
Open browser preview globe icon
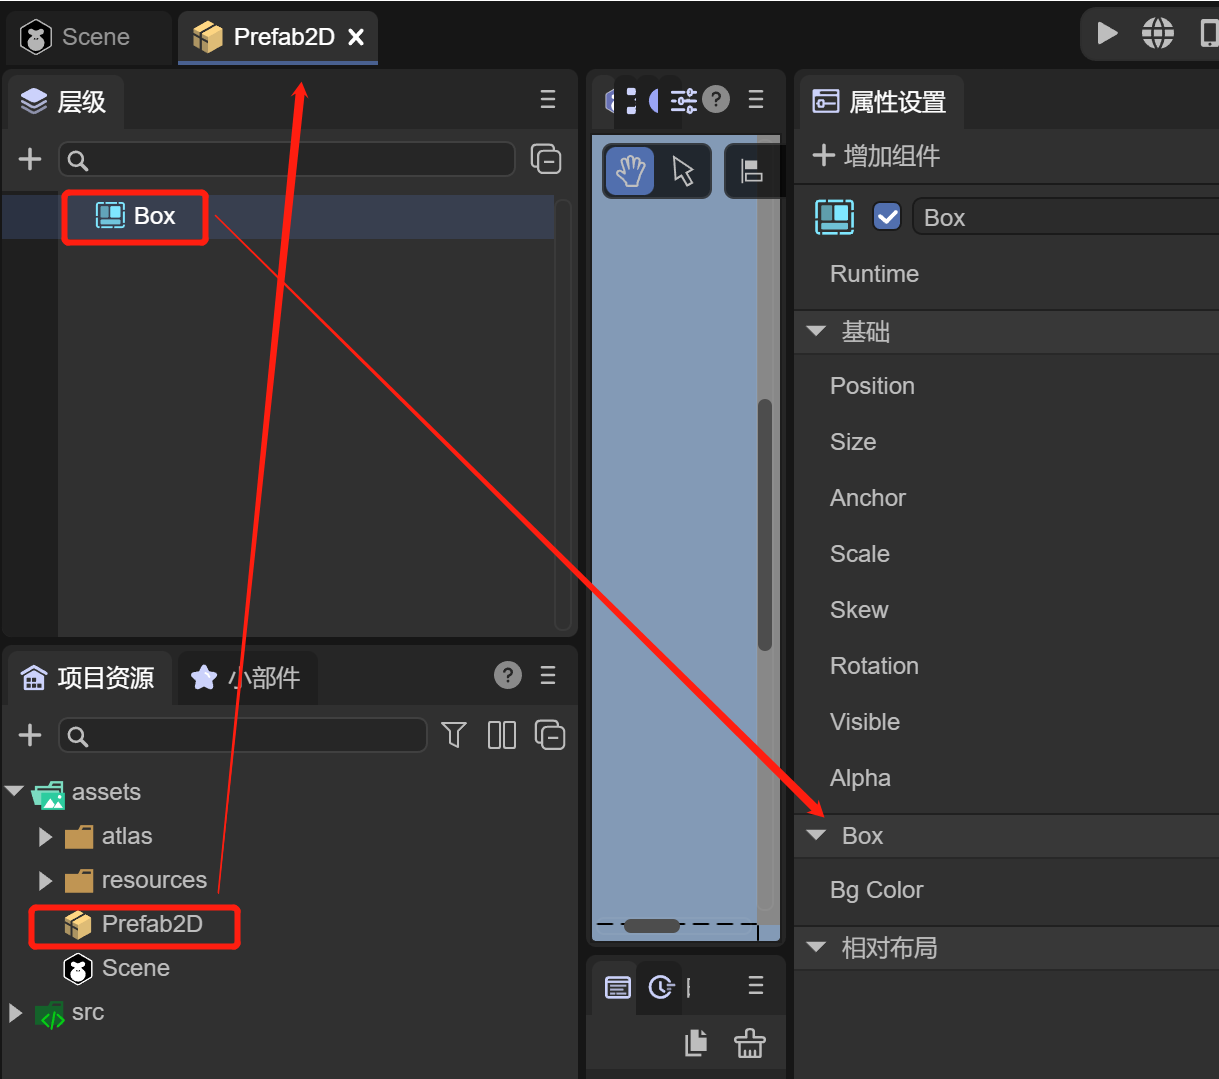[1158, 33]
